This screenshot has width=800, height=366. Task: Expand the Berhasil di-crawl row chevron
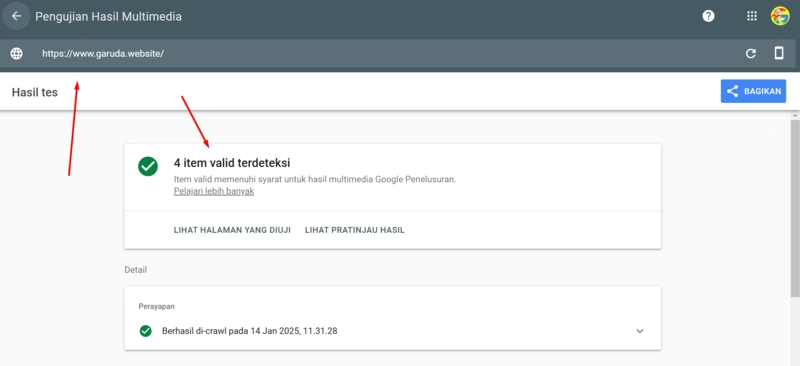(x=640, y=331)
